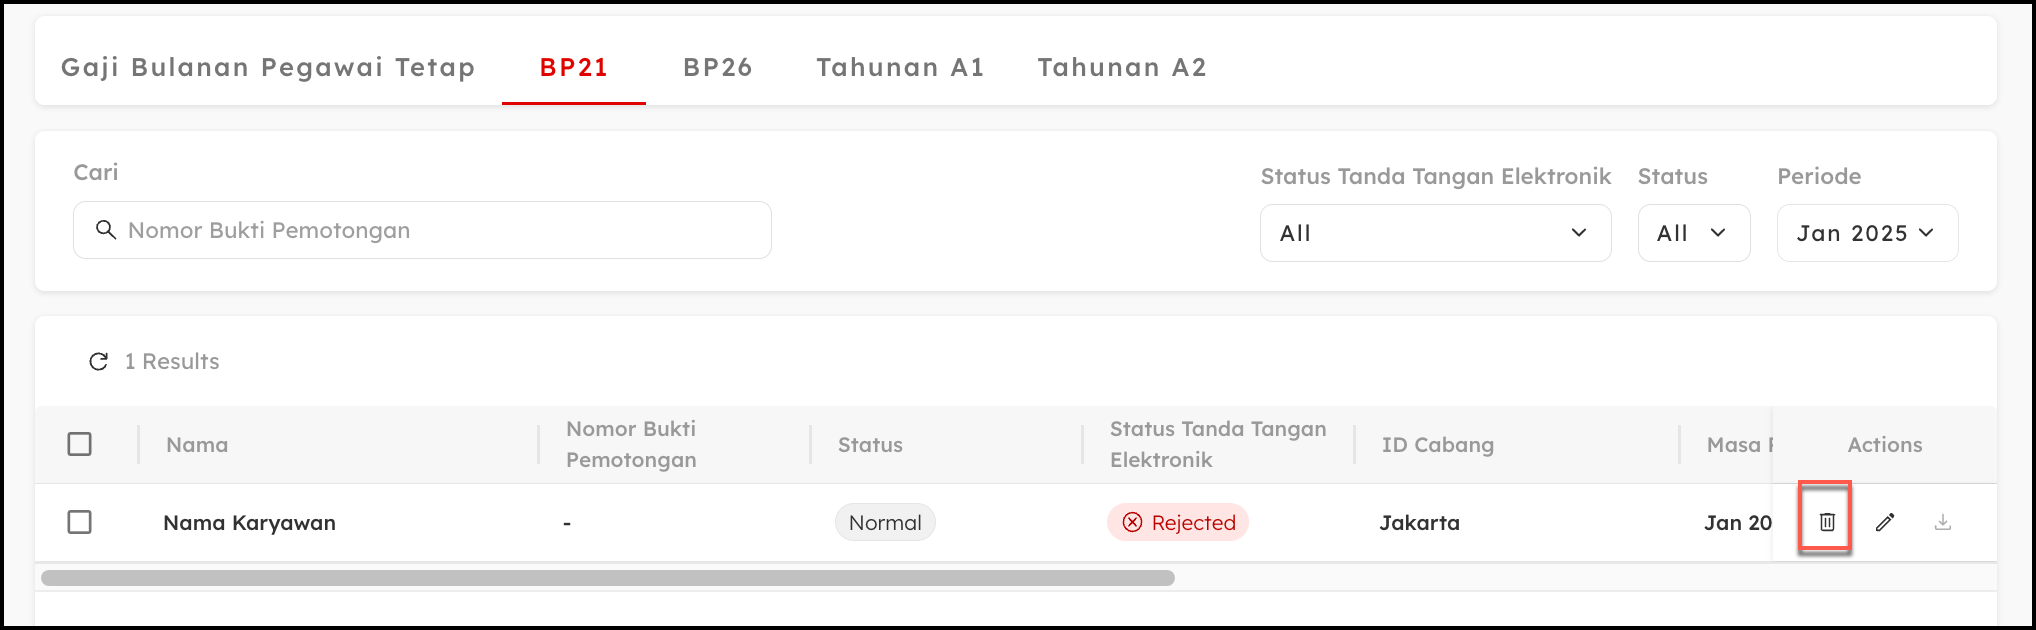Click the Rejected status X icon
The height and width of the screenshot is (630, 2036).
coord(1132,522)
